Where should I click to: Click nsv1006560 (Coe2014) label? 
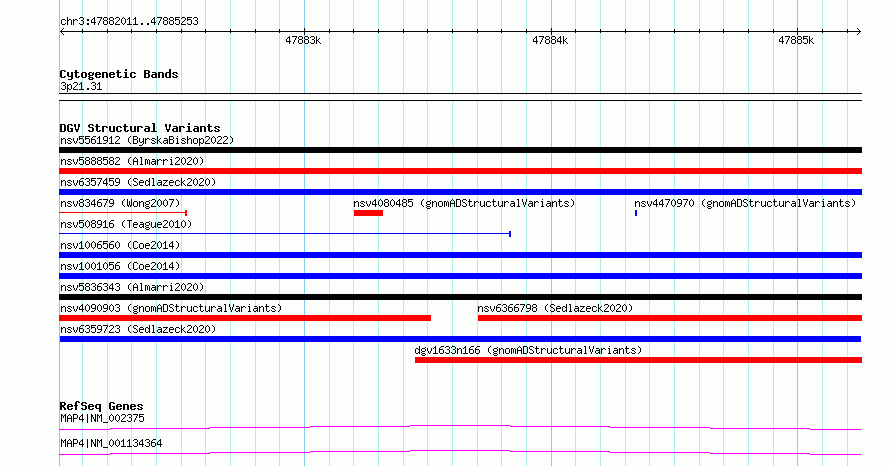coord(120,245)
